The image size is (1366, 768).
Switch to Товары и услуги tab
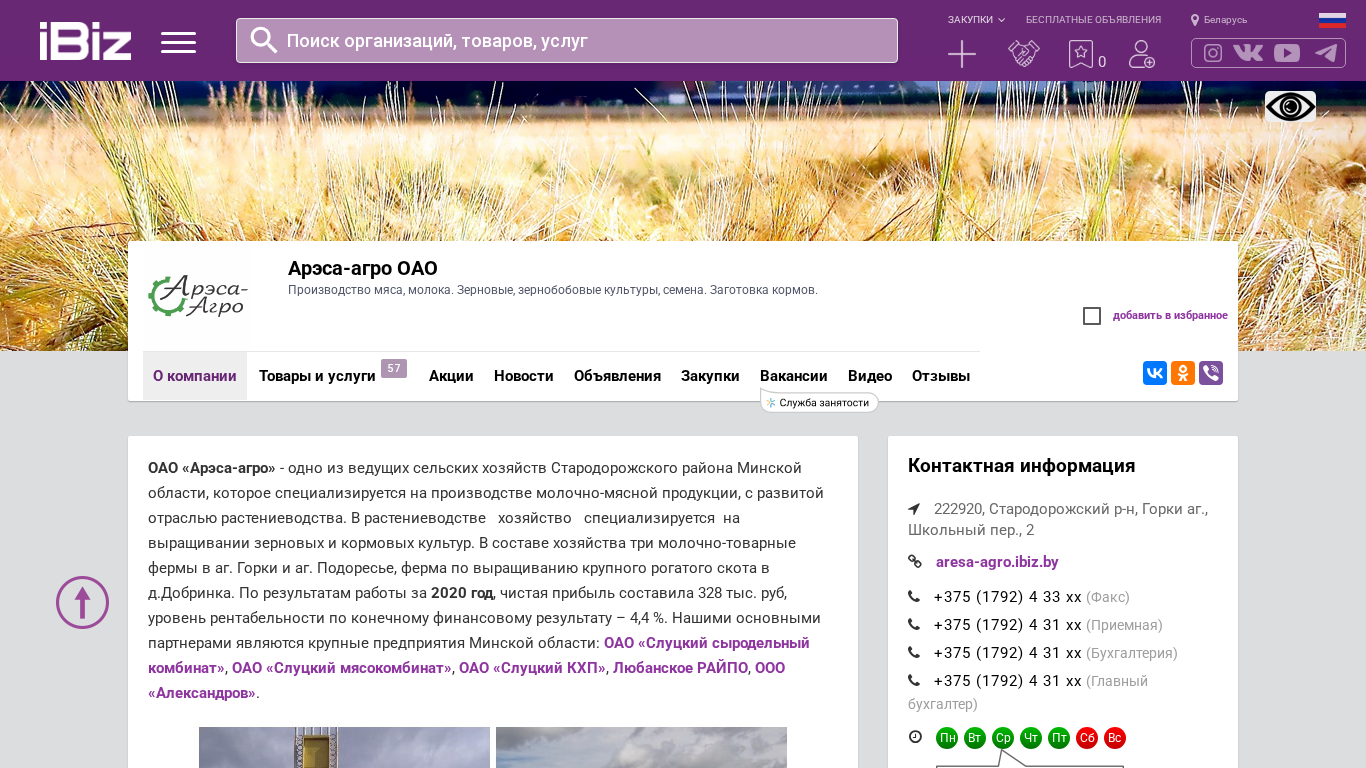(x=317, y=376)
